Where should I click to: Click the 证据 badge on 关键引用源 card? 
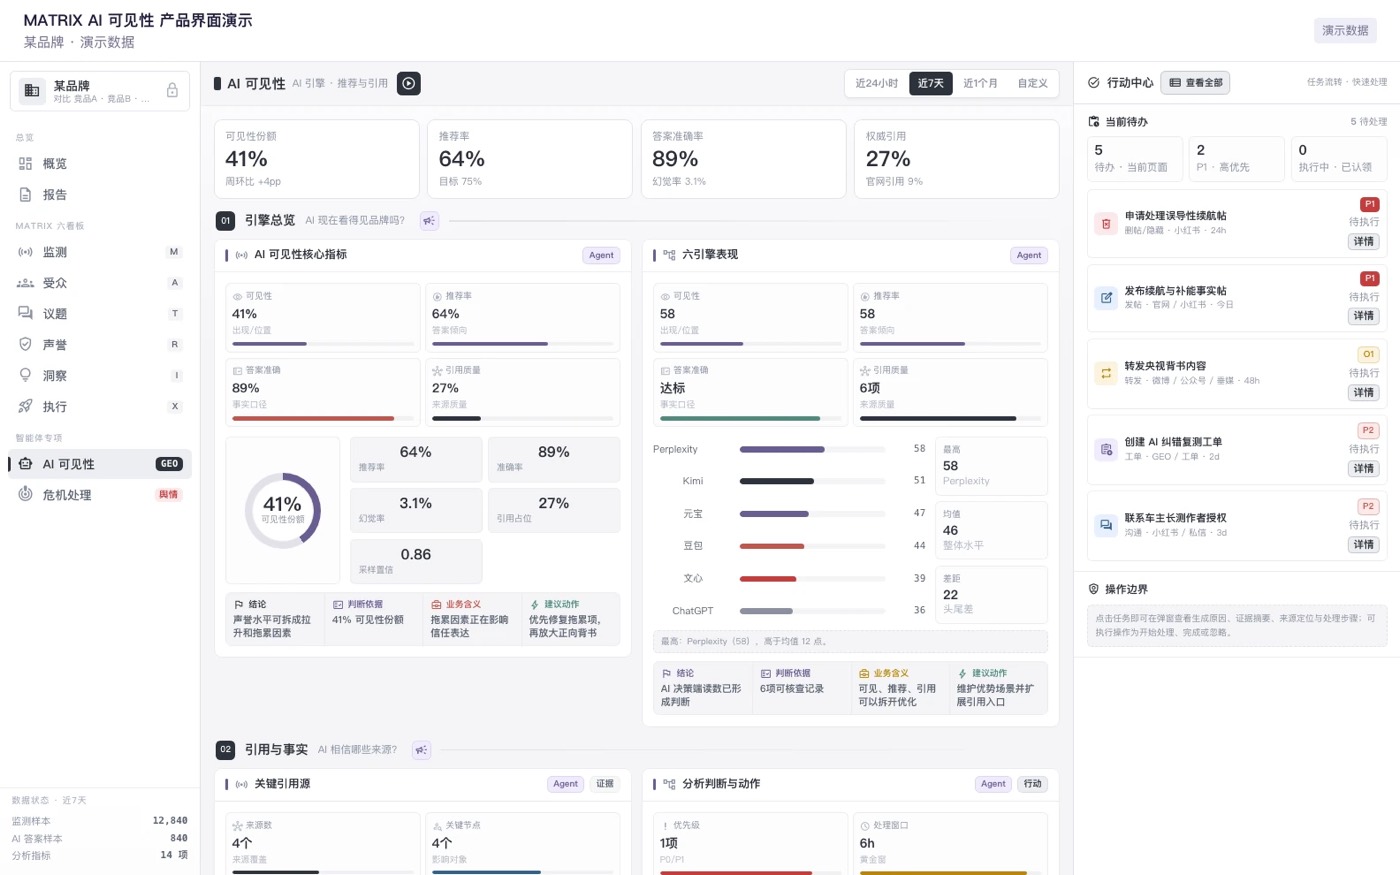tap(605, 784)
